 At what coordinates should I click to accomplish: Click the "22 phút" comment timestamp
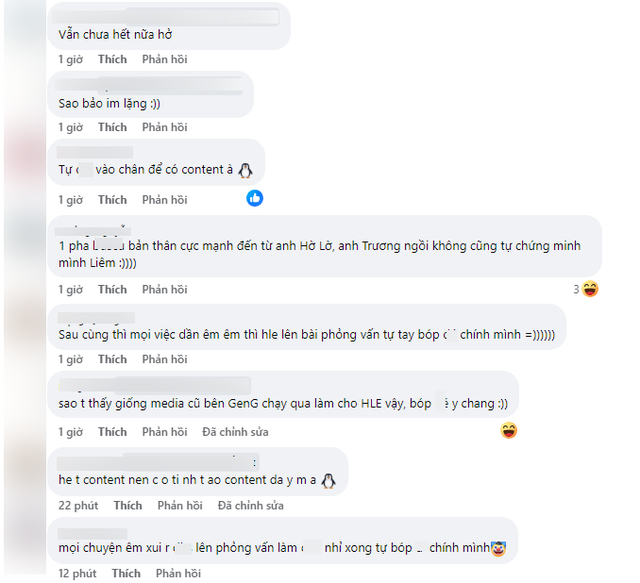coord(77,506)
